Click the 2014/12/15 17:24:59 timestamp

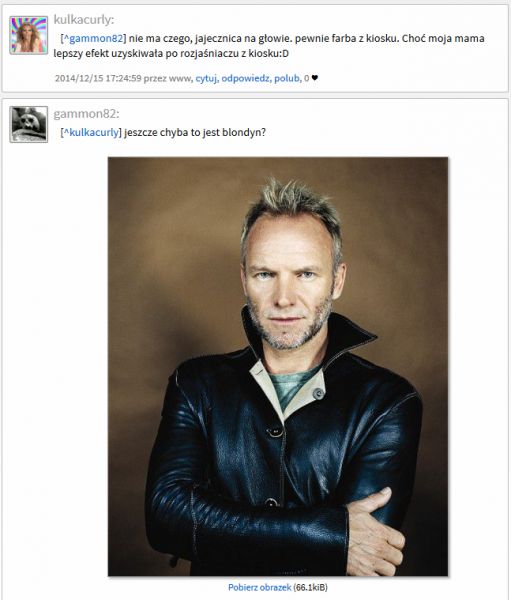click(98, 78)
